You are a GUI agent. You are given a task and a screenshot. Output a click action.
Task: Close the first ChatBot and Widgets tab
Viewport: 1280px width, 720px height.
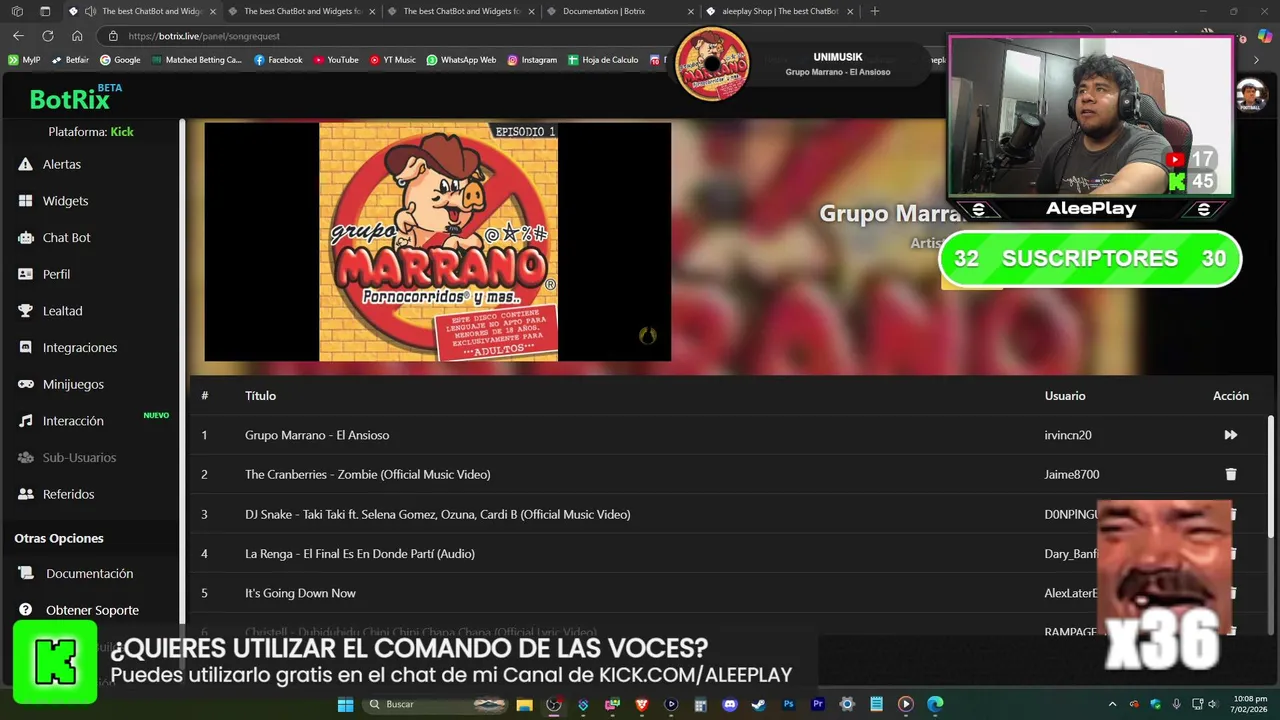(x=212, y=11)
